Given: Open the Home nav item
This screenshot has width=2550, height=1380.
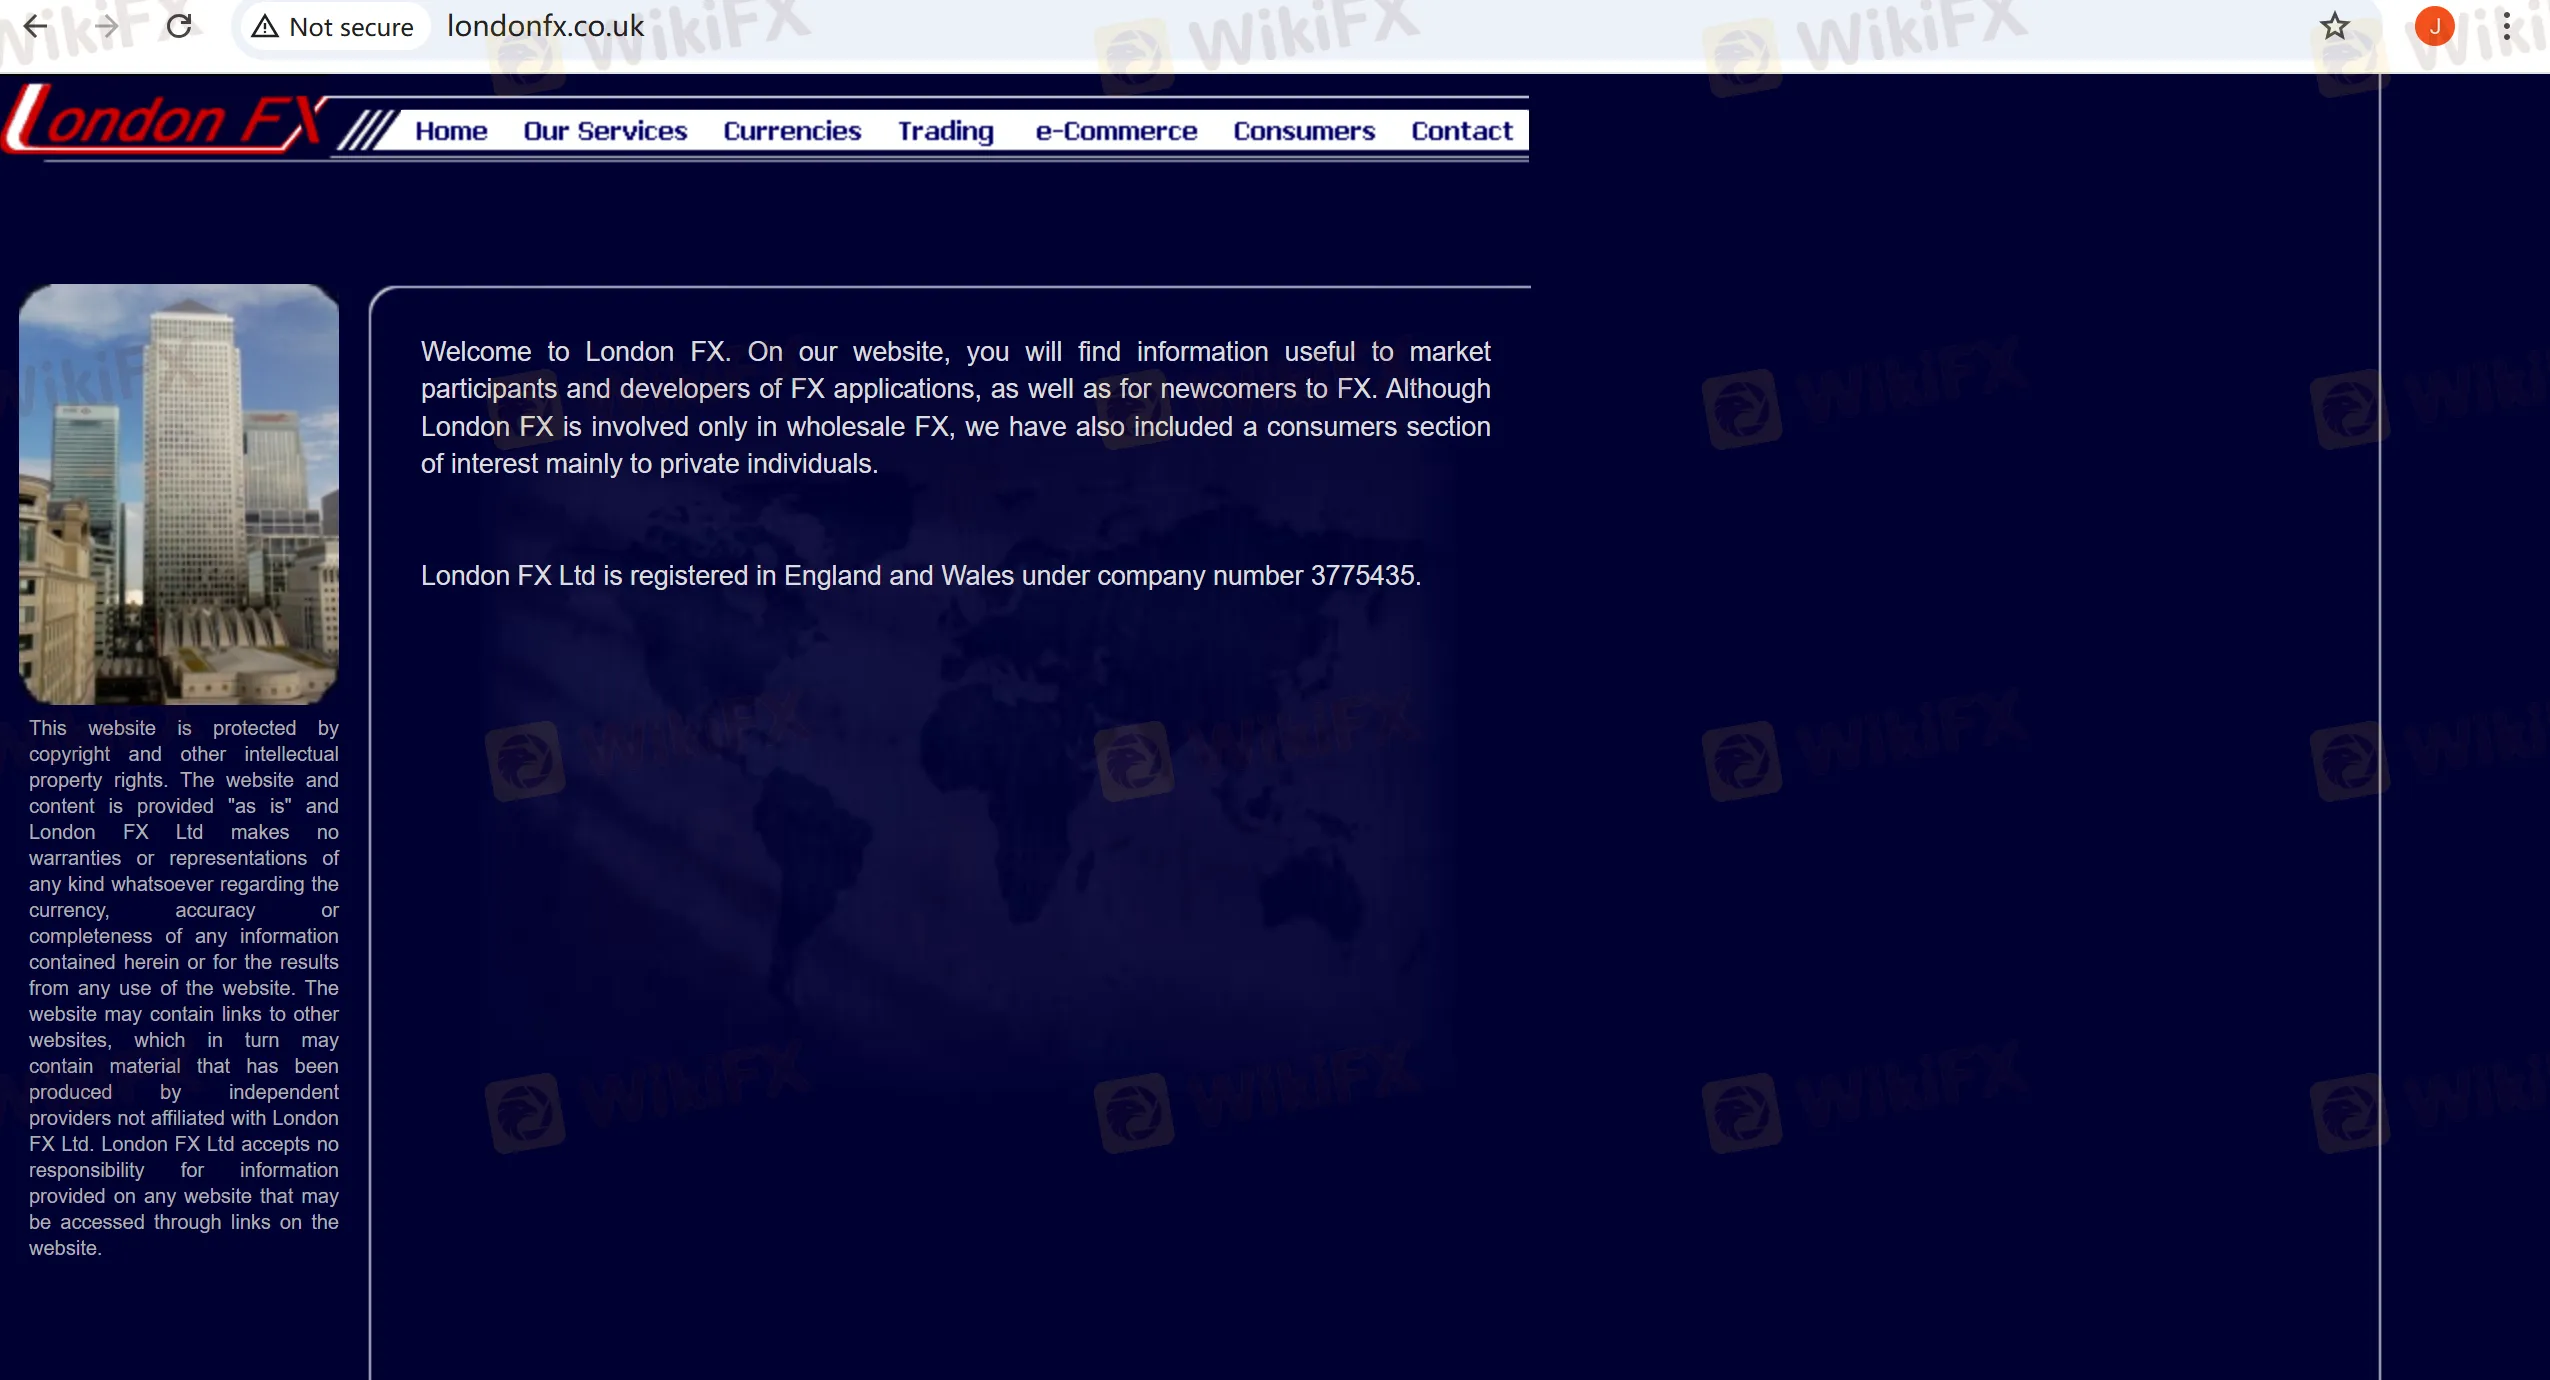Looking at the screenshot, I should (451, 131).
